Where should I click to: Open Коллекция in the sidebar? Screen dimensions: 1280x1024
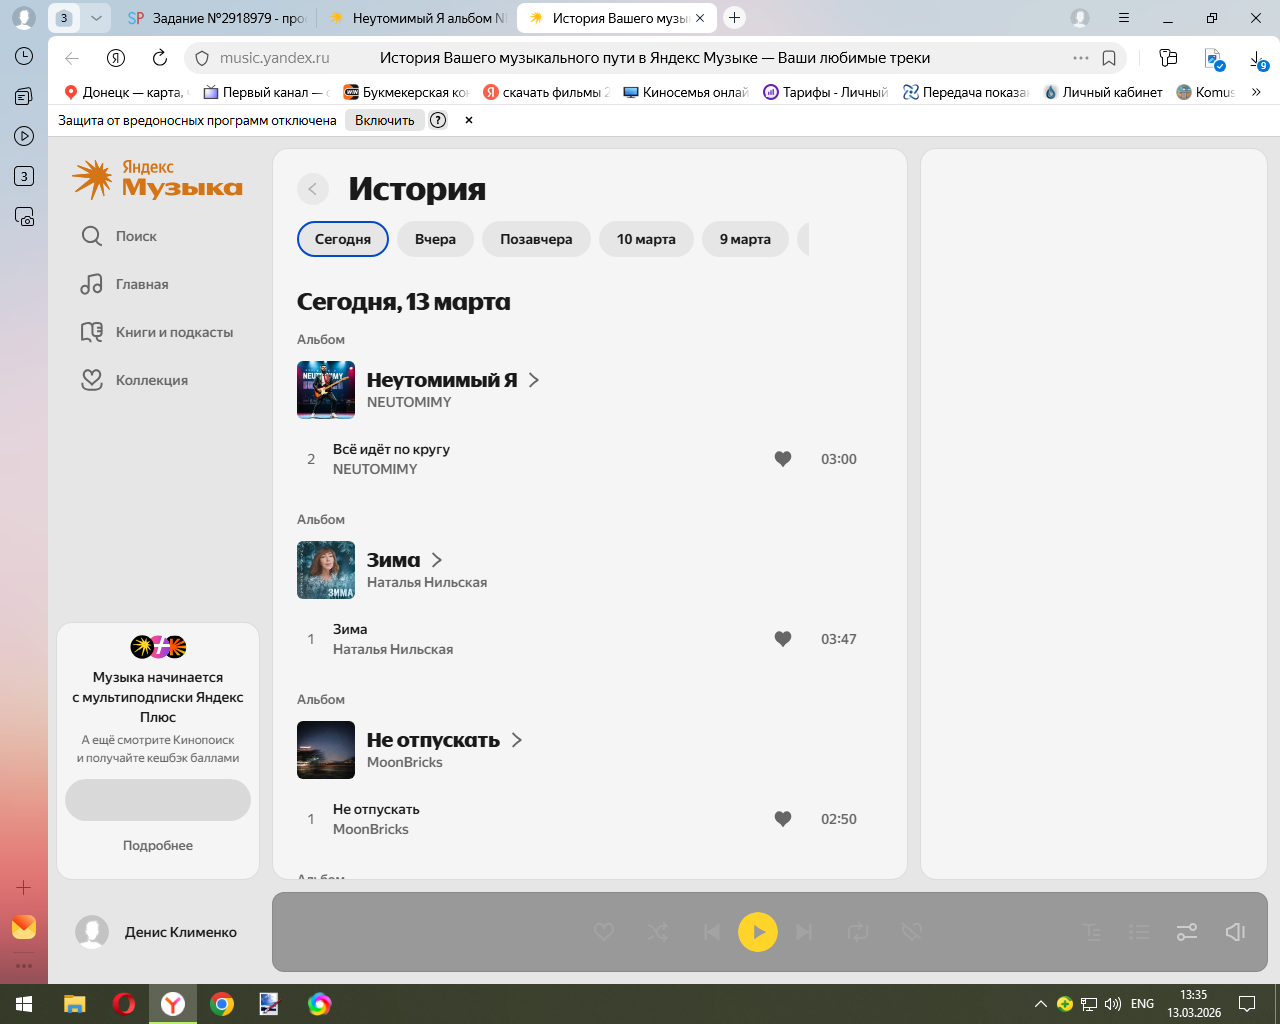(x=135, y=380)
